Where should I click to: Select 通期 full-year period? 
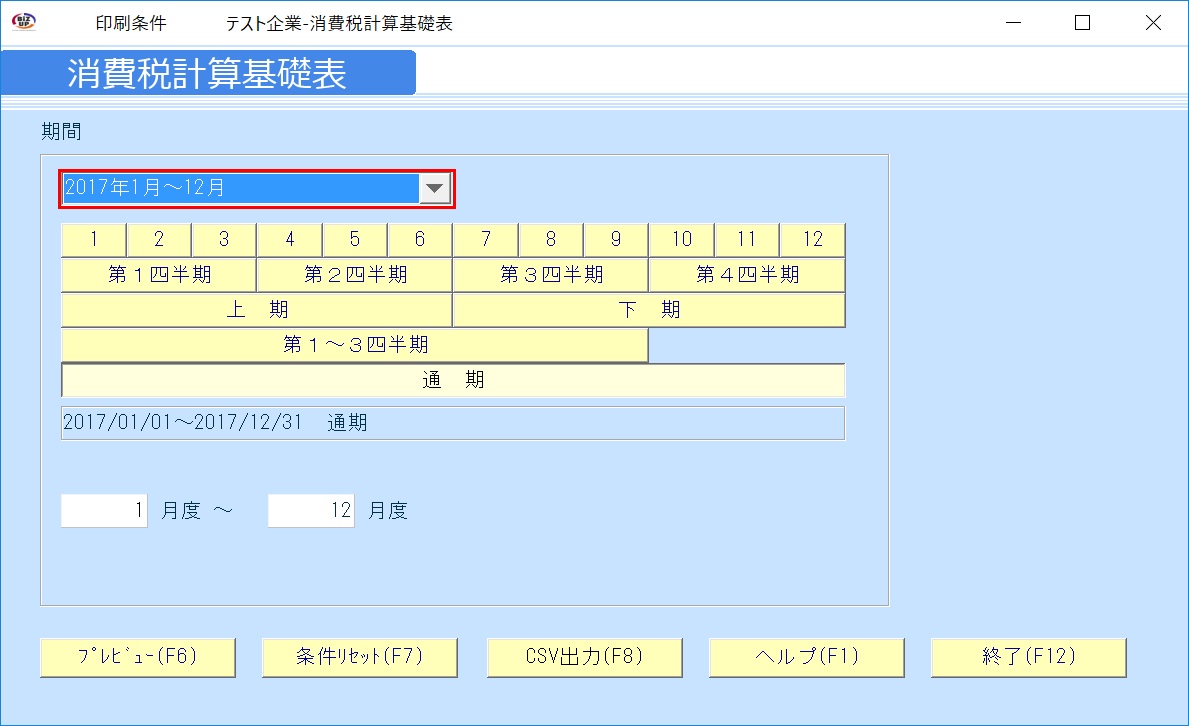452,380
